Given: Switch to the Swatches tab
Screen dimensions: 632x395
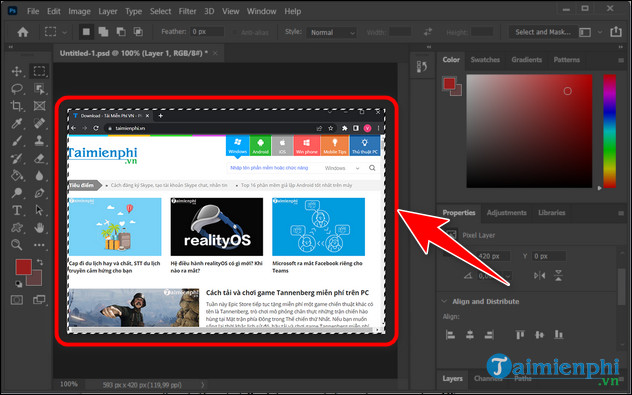Looking at the screenshot, I should pyautogui.click(x=485, y=60).
